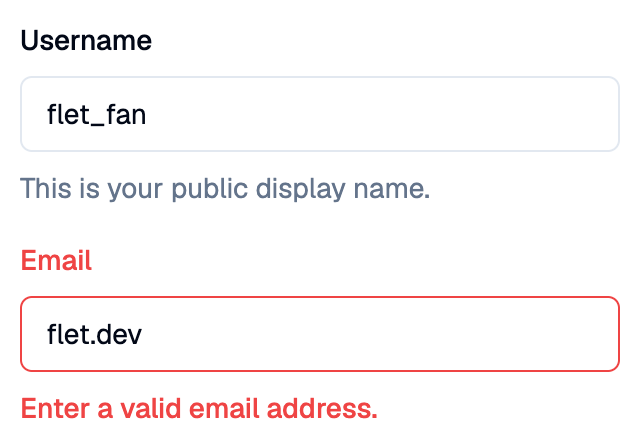The width and height of the screenshot is (640, 448).
Task: Select the field containing flet_fan
Action: click(x=320, y=114)
